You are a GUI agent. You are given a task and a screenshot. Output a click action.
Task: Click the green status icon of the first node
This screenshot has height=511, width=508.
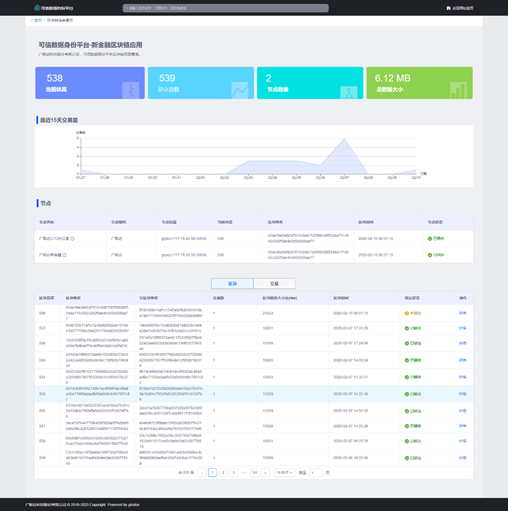430,239
